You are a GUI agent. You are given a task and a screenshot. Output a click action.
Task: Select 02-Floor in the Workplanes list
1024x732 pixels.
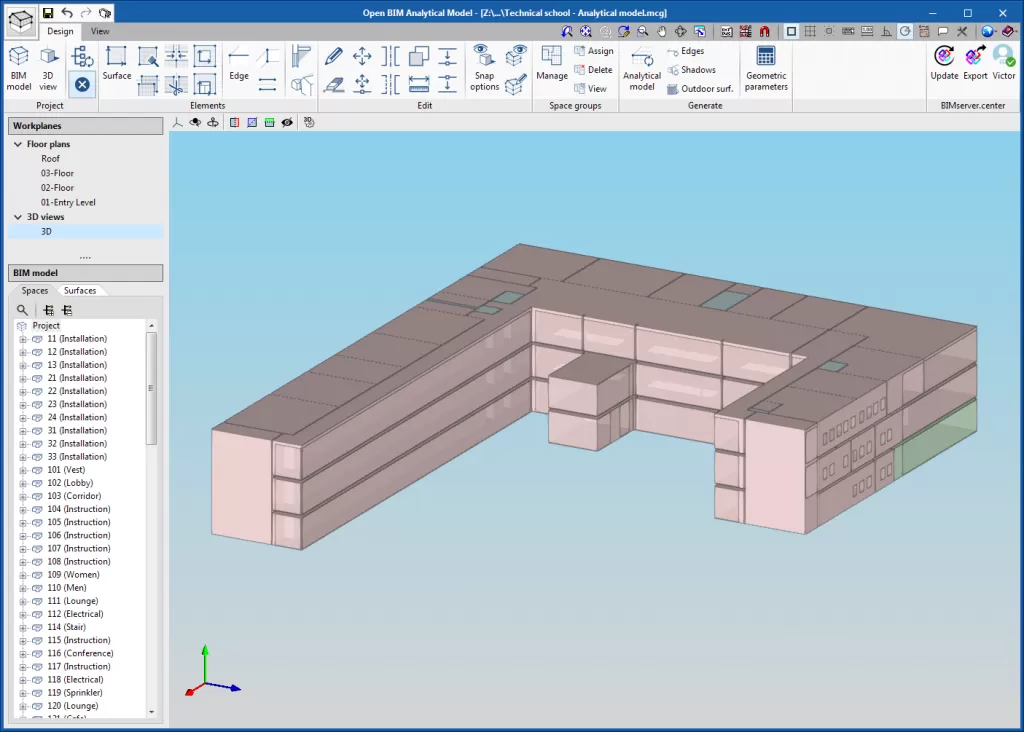[x=57, y=187]
